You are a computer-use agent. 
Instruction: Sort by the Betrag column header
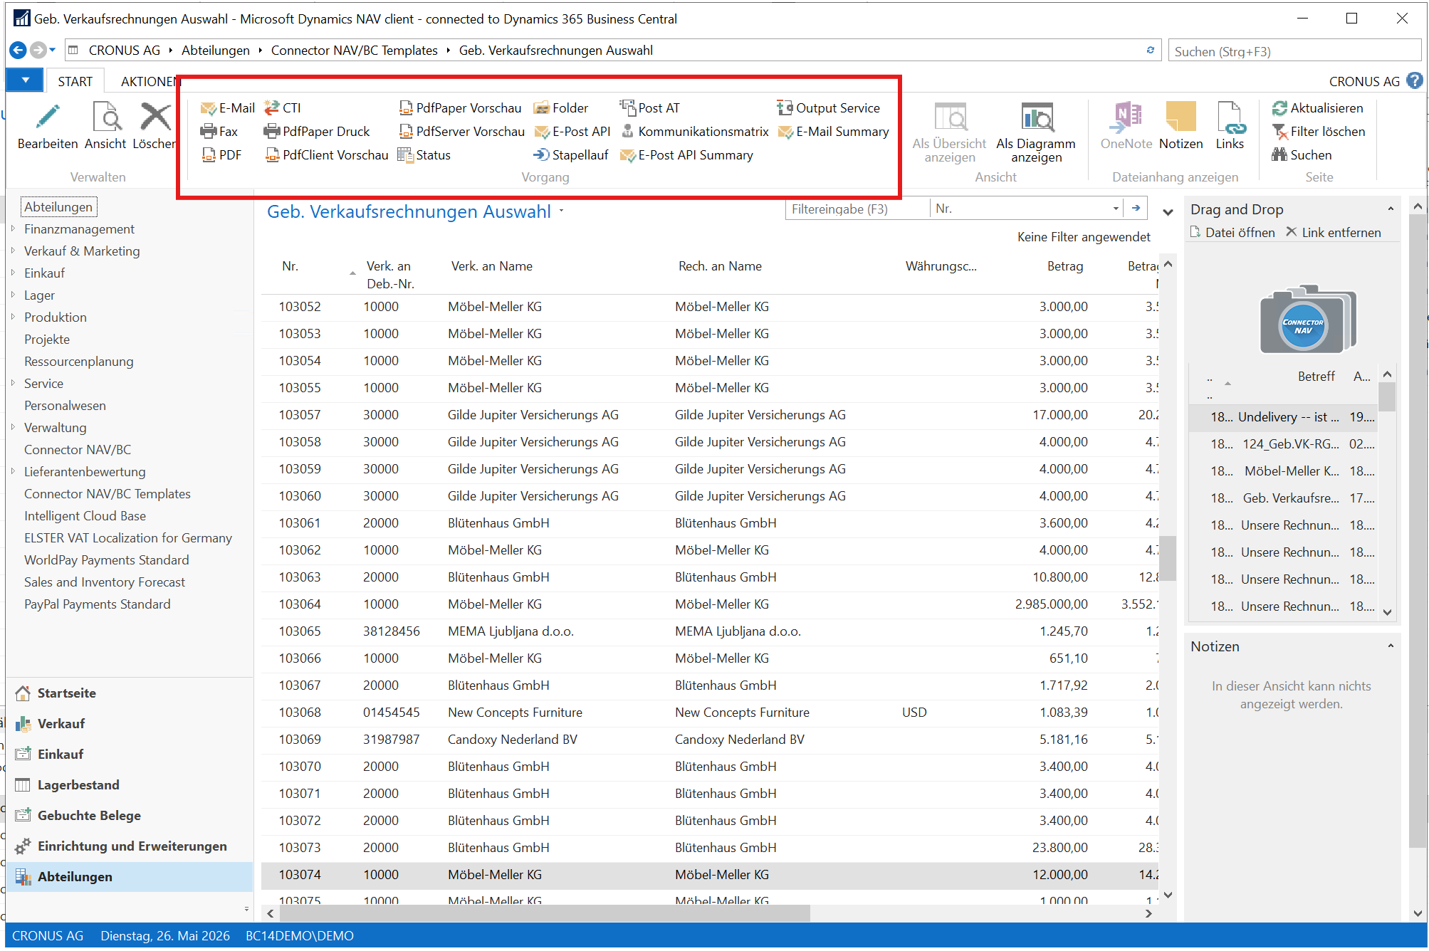1065,266
